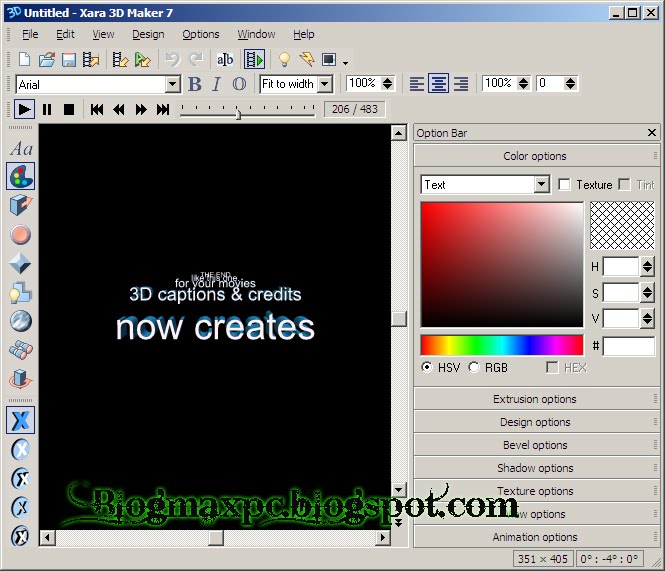Collapse the Color options header
The width and height of the screenshot is (665, 571).
coord(536,156)
